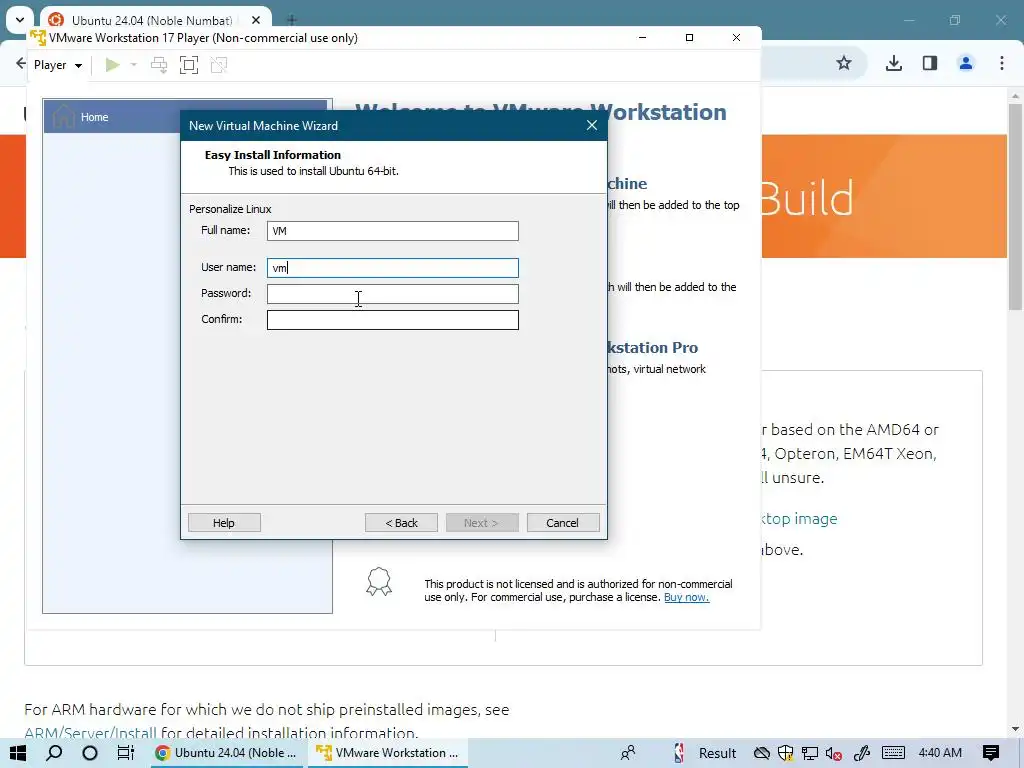Open the Player dropdown menu
This screenshot has height=768, width=1024.
(x=57, y=65)
